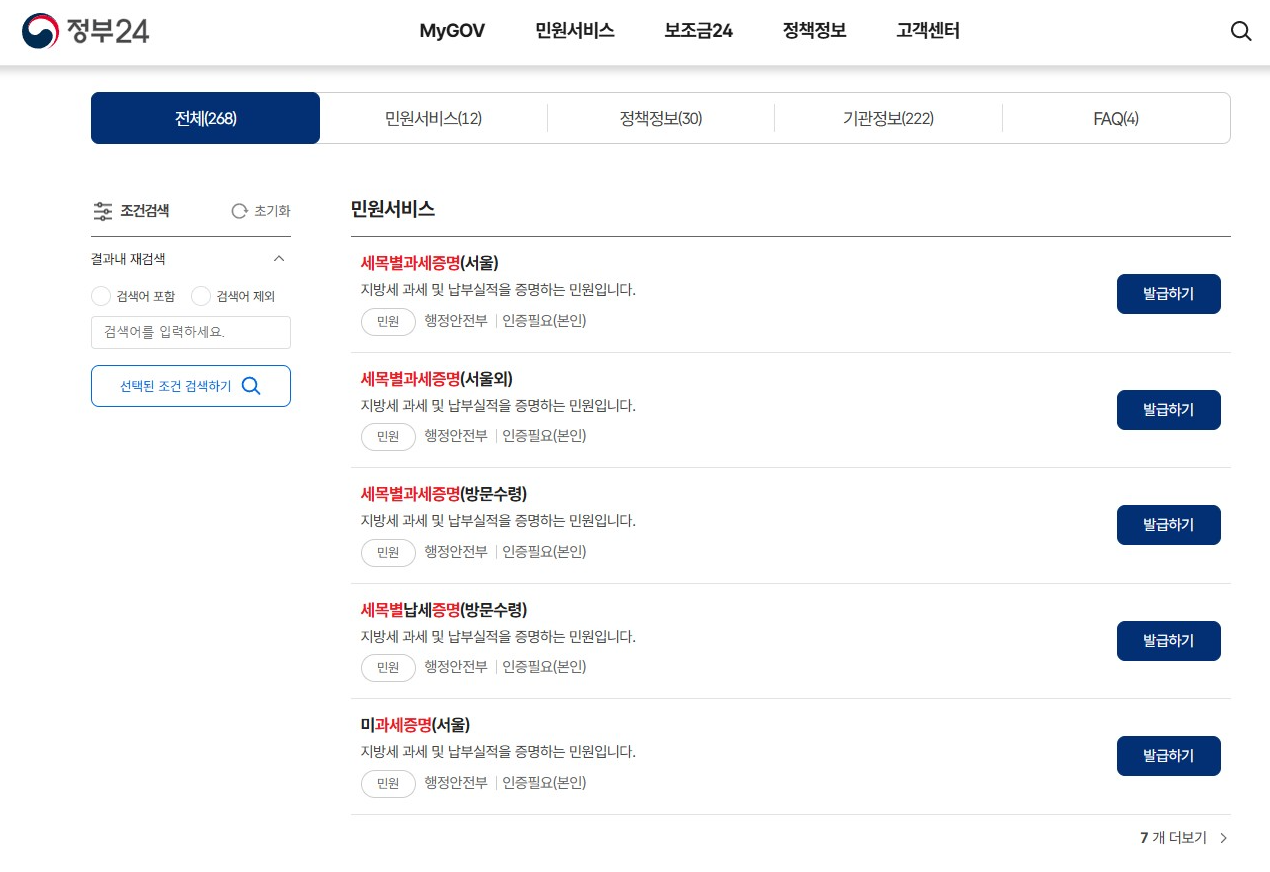Open the 세목별과세증명(서울) result title
Screen dimensions: 1270x872
(x=429, y=263)
